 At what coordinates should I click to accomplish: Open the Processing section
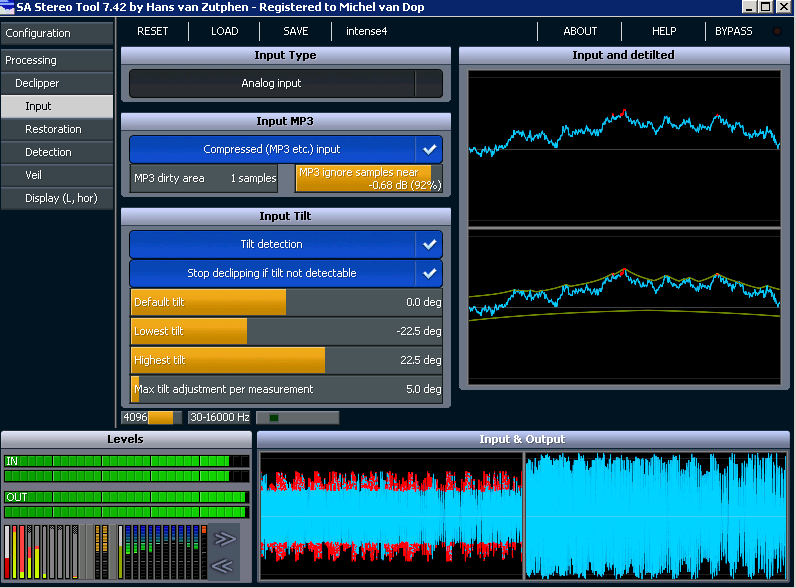(57, 60)
